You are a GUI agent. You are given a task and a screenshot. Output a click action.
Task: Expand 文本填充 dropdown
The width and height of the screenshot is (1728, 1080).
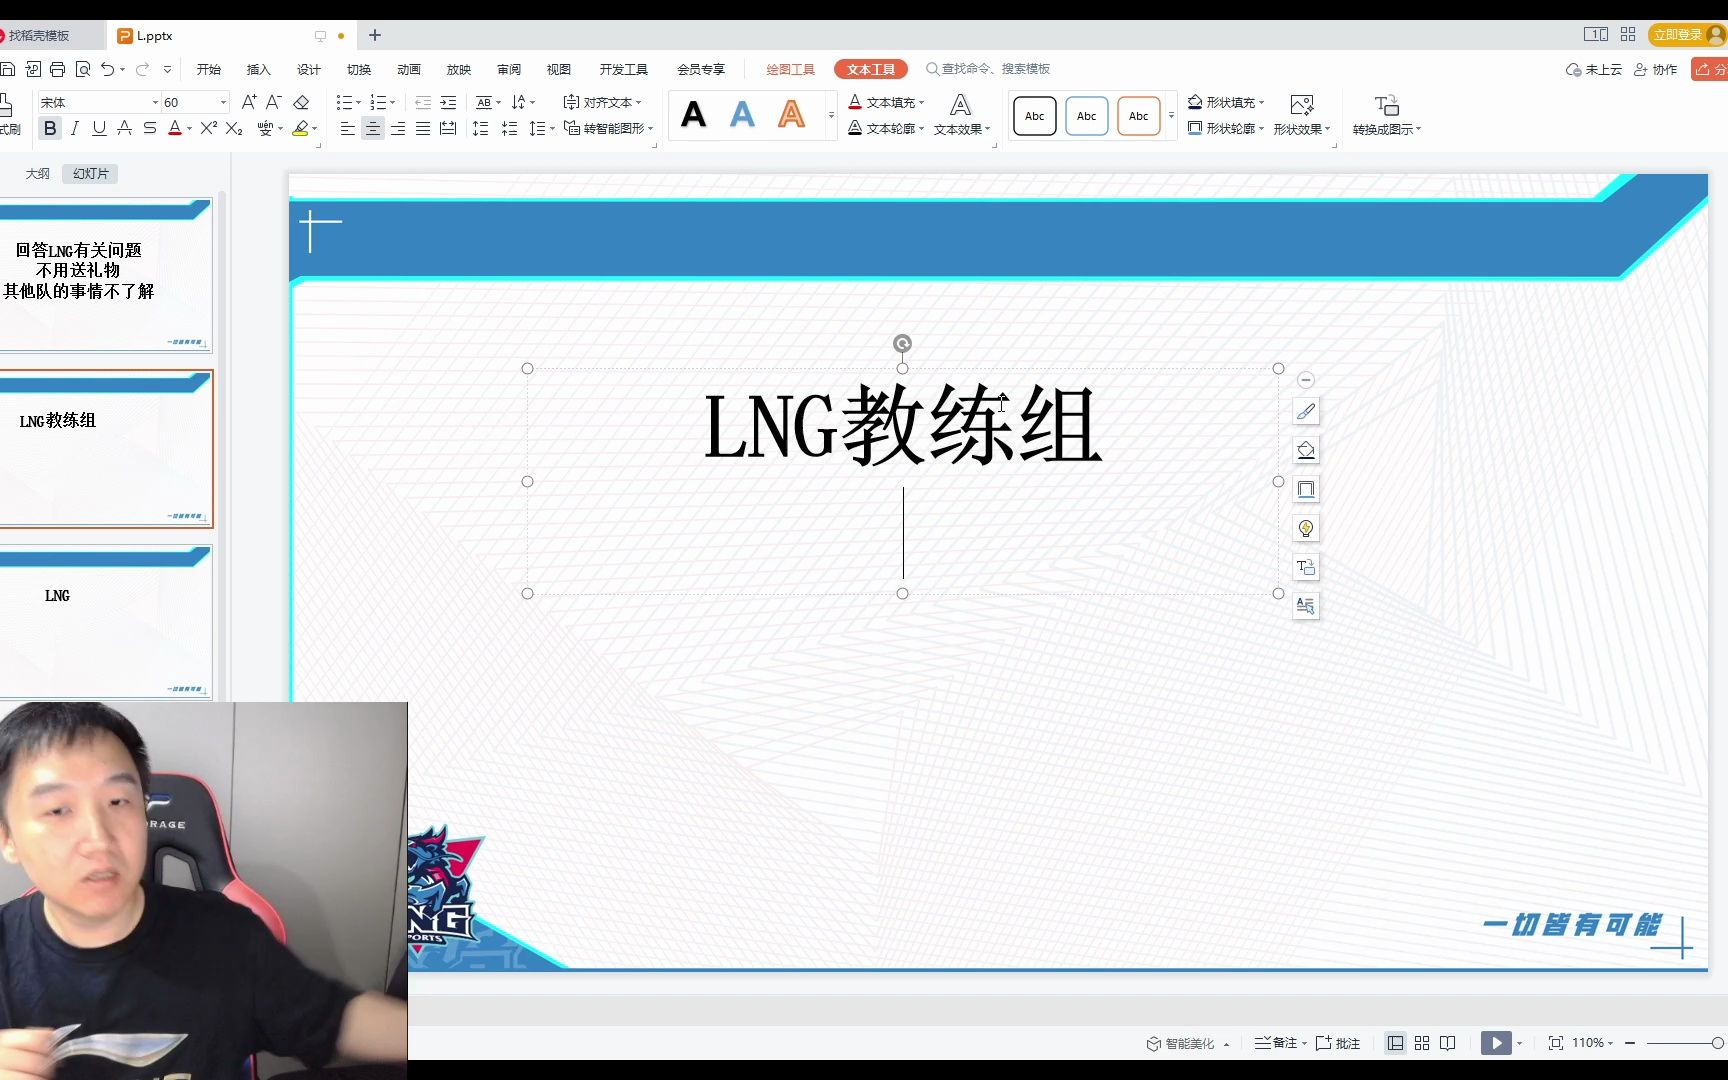921,102
